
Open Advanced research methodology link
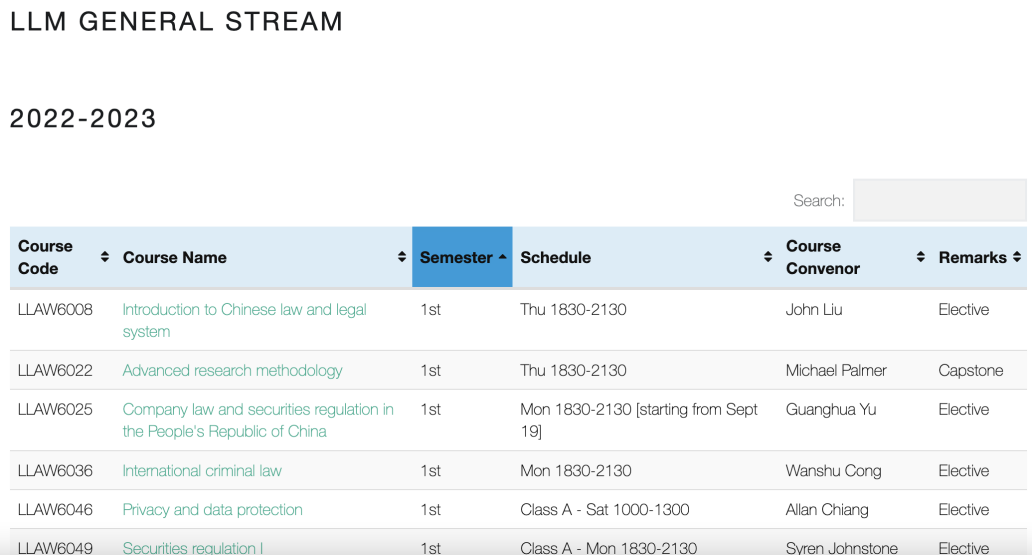click(232, 370)
